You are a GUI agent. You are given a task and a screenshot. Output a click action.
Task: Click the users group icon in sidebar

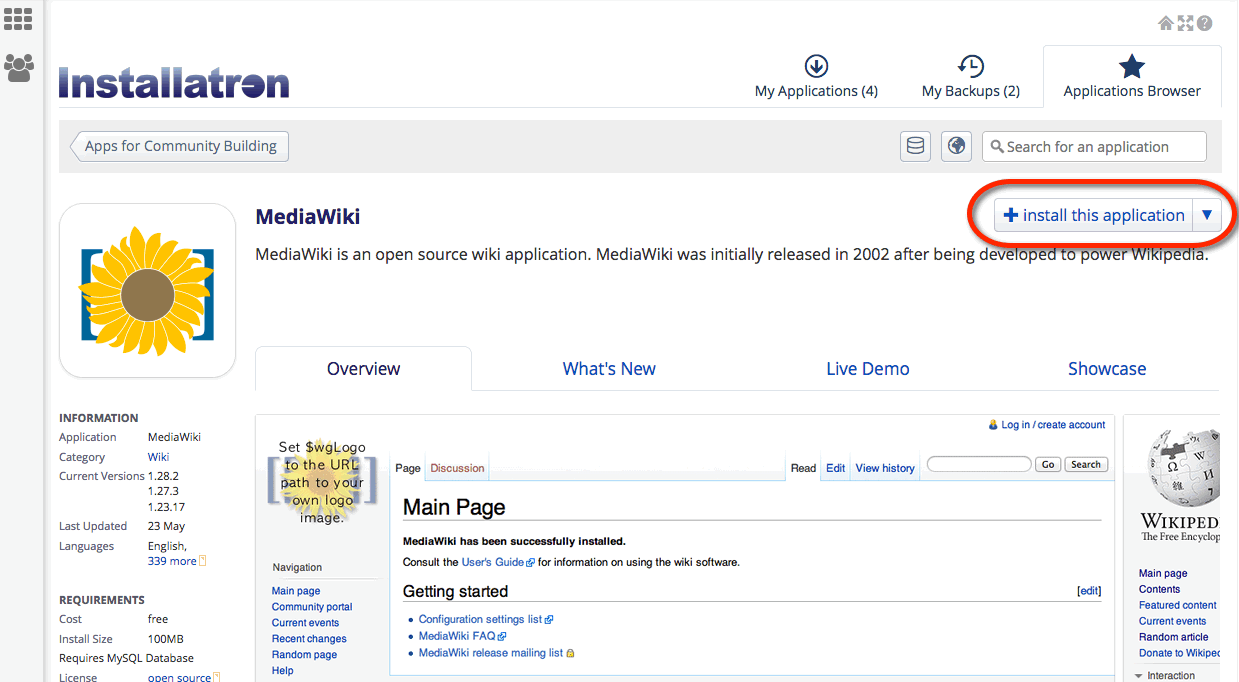click(x=18, y=67)
